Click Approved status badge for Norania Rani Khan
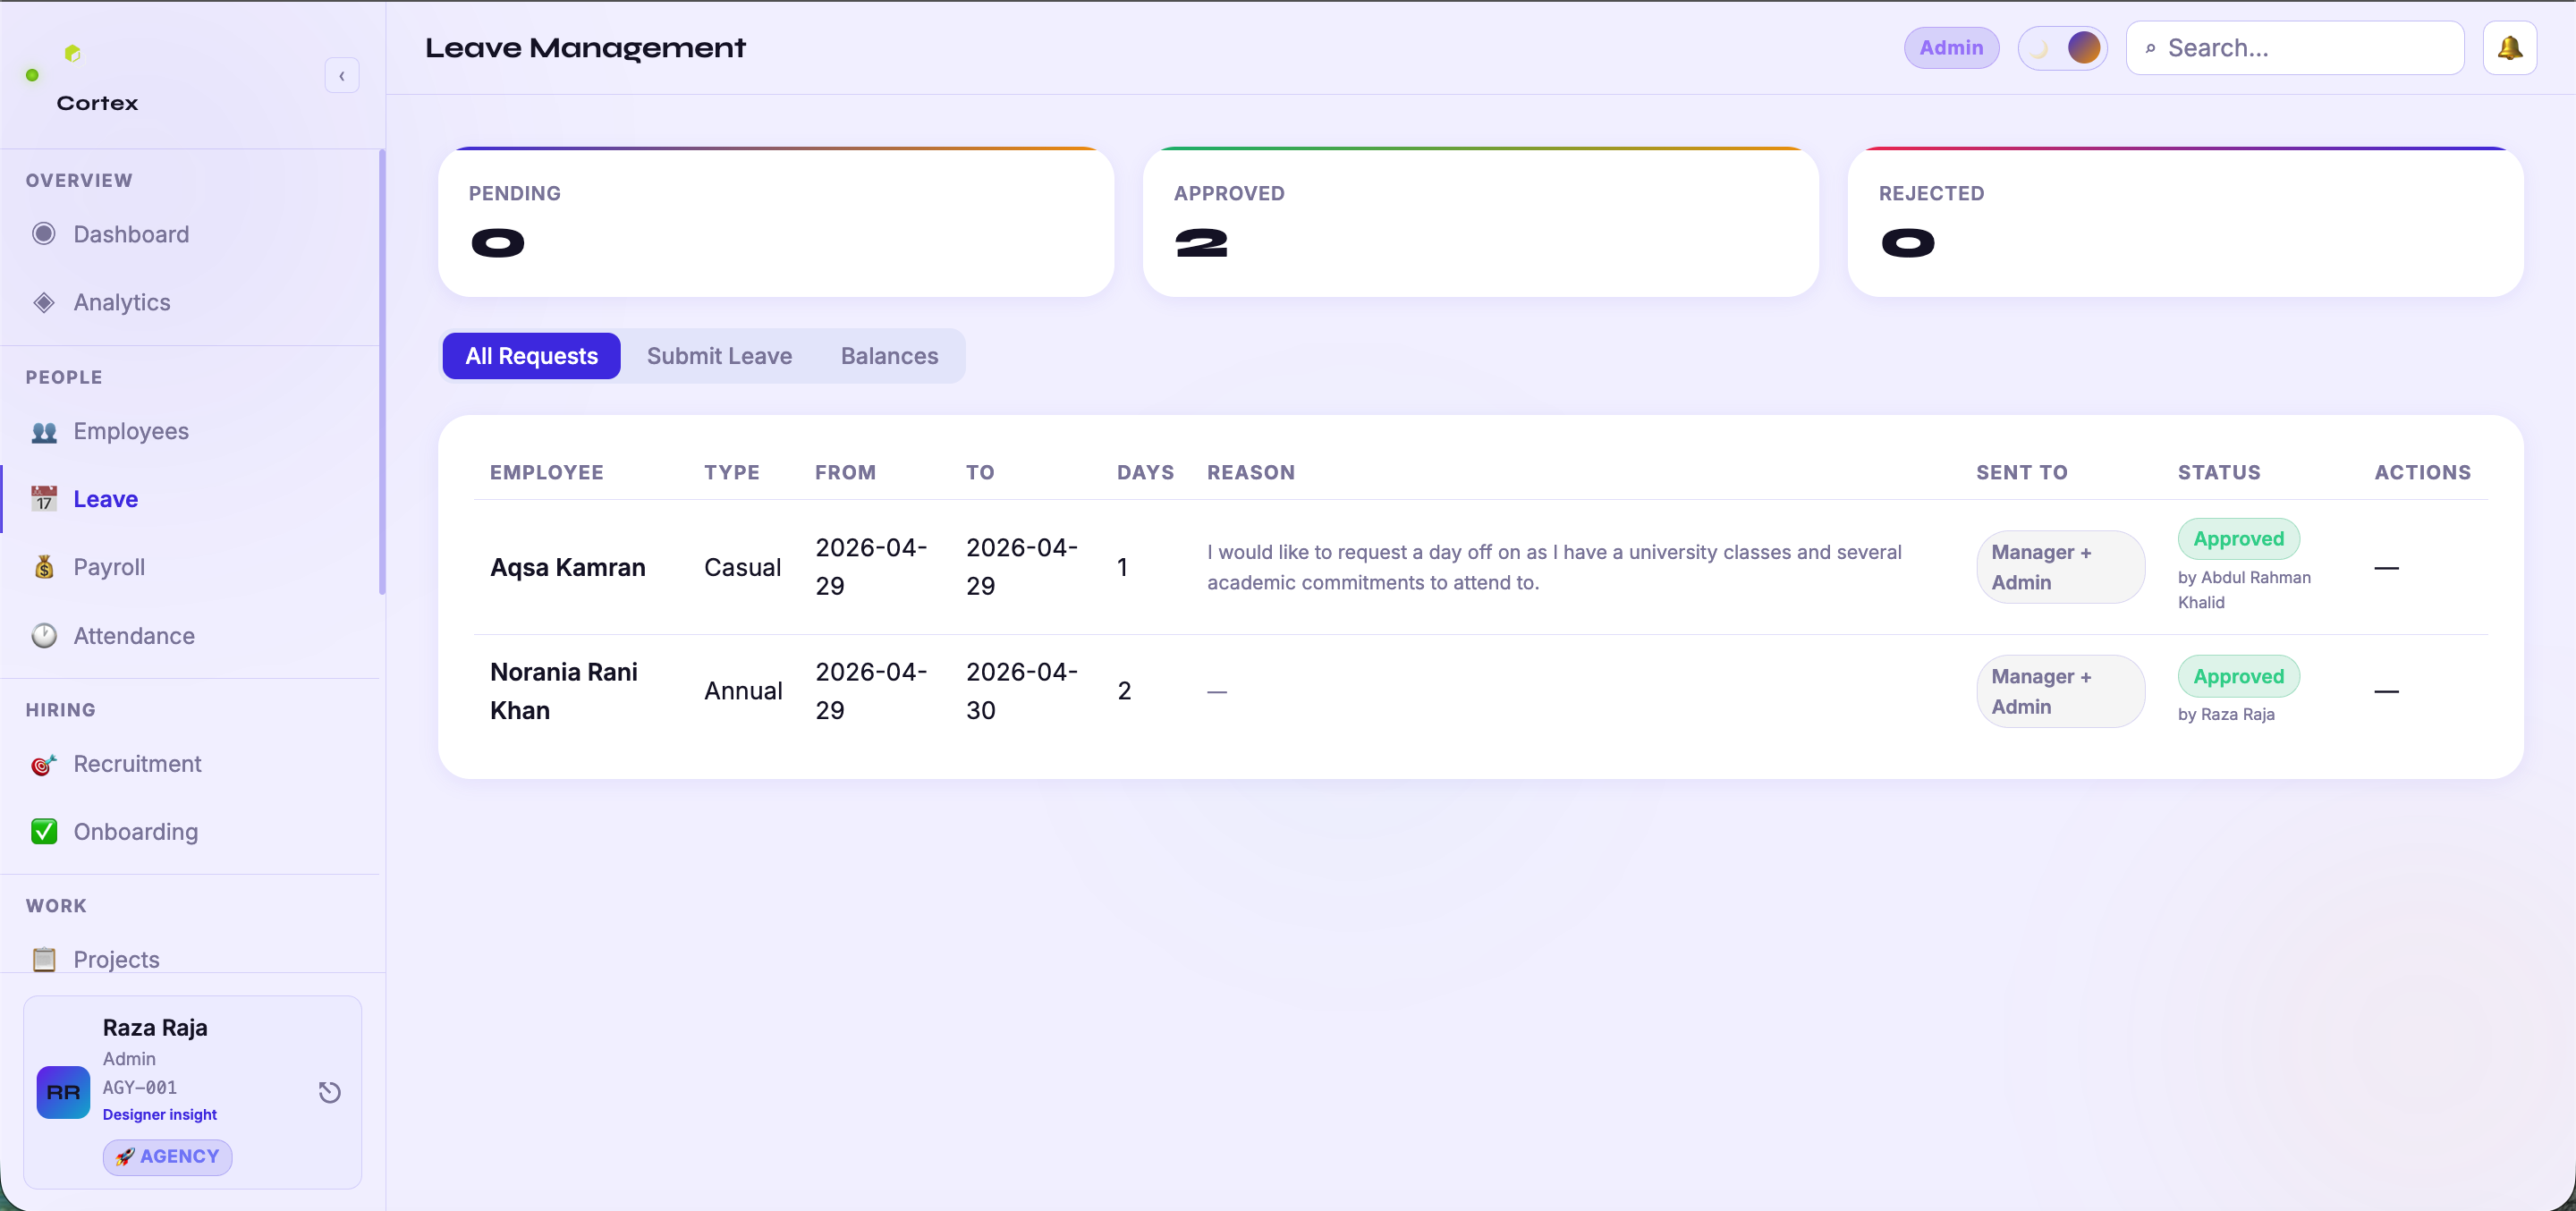The width and height of the screenshot is (2576, 1211). [2238, 677]
